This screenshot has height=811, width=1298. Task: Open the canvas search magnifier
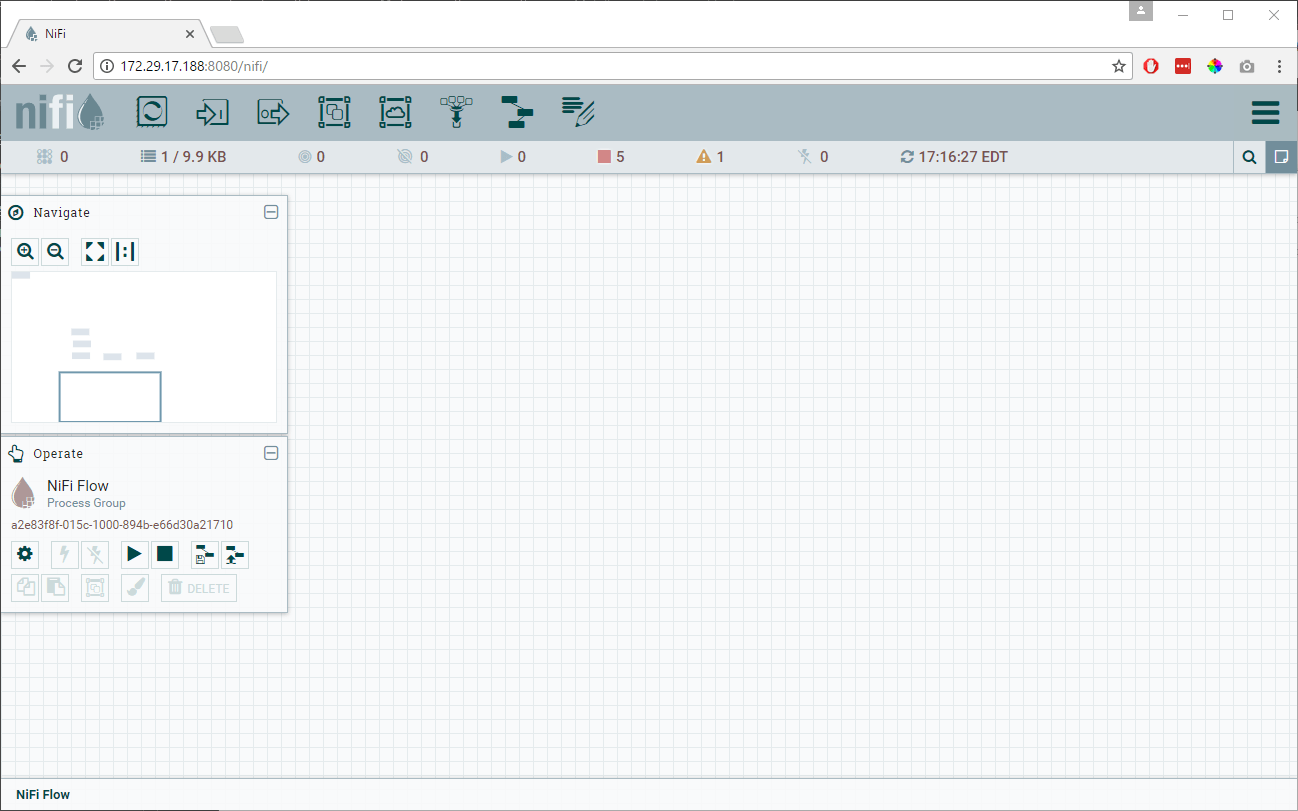(x=1249, y=157)
